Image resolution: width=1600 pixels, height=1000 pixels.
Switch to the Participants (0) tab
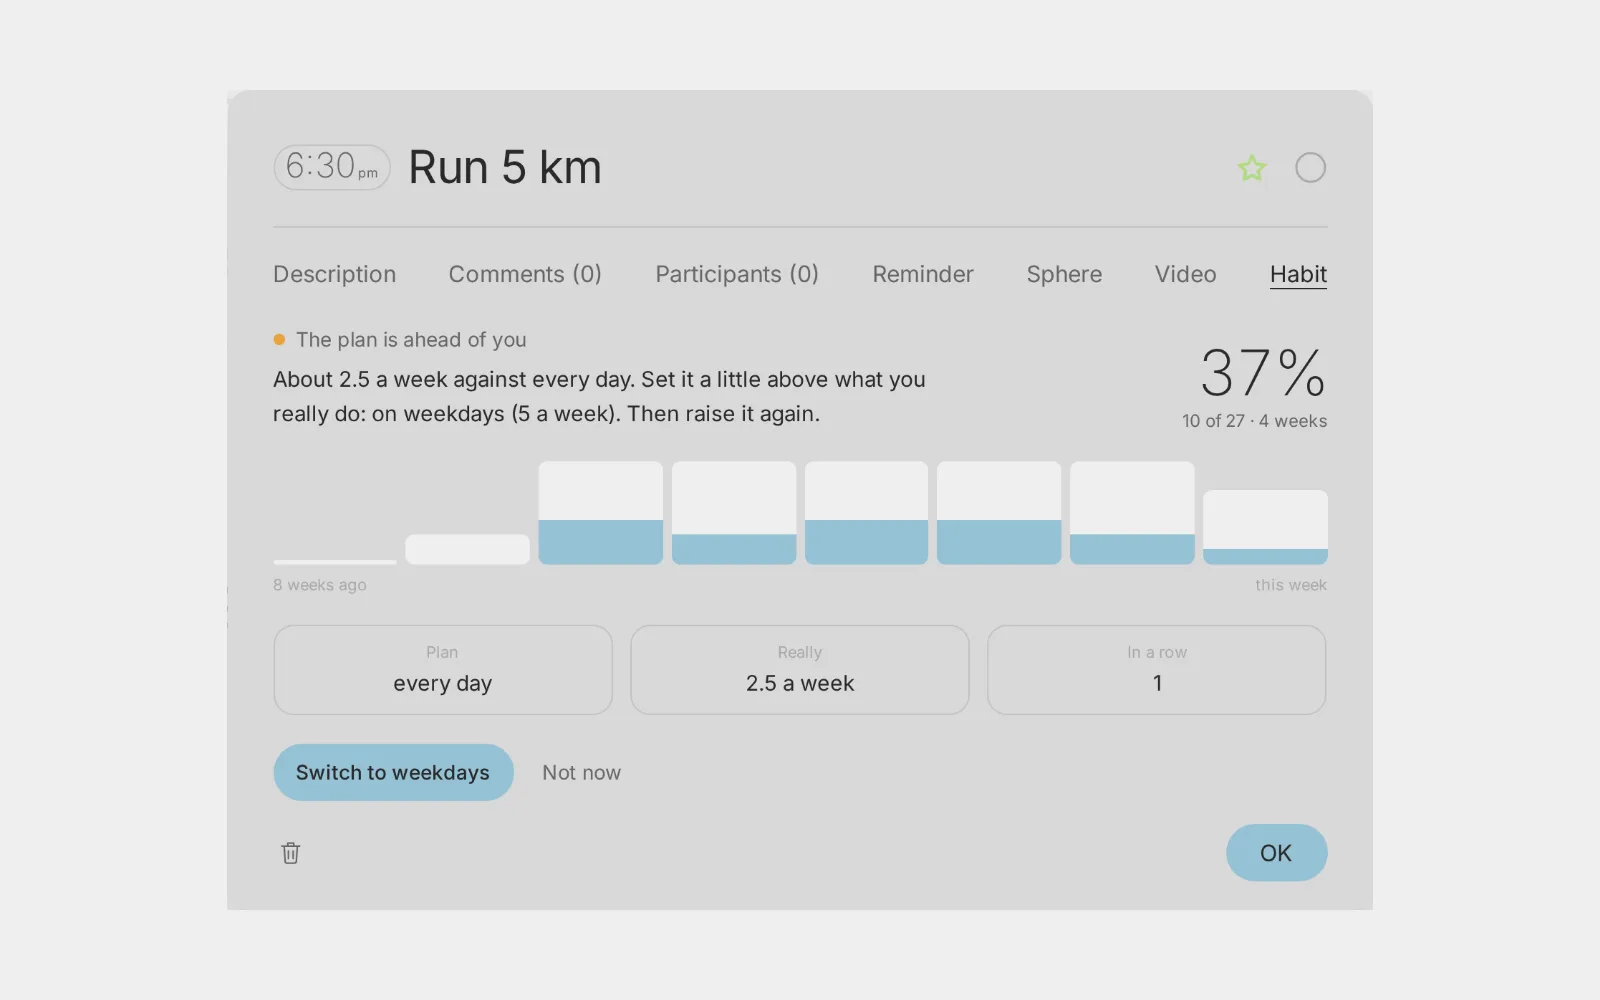point(737,274)
